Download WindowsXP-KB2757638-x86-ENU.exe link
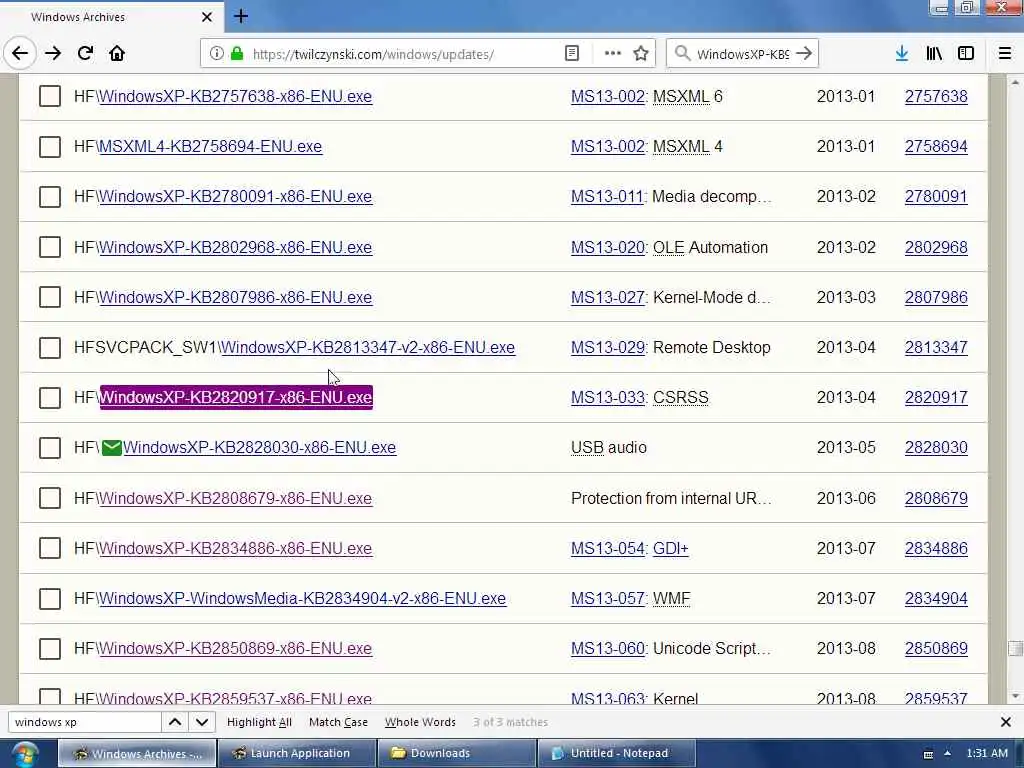Viewport: 1024px width, 768px height. tap(235, 96)
